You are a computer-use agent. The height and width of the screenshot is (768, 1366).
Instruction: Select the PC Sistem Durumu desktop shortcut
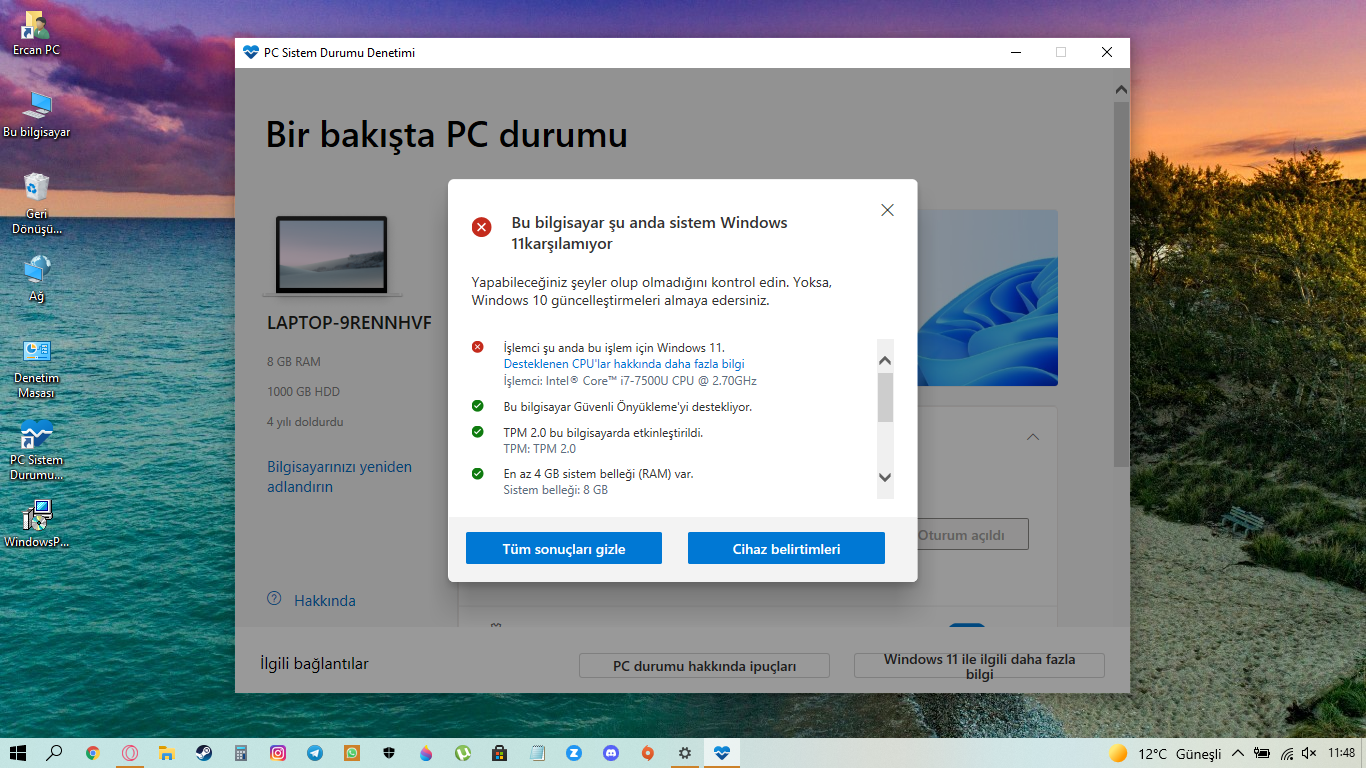[37, 450]
